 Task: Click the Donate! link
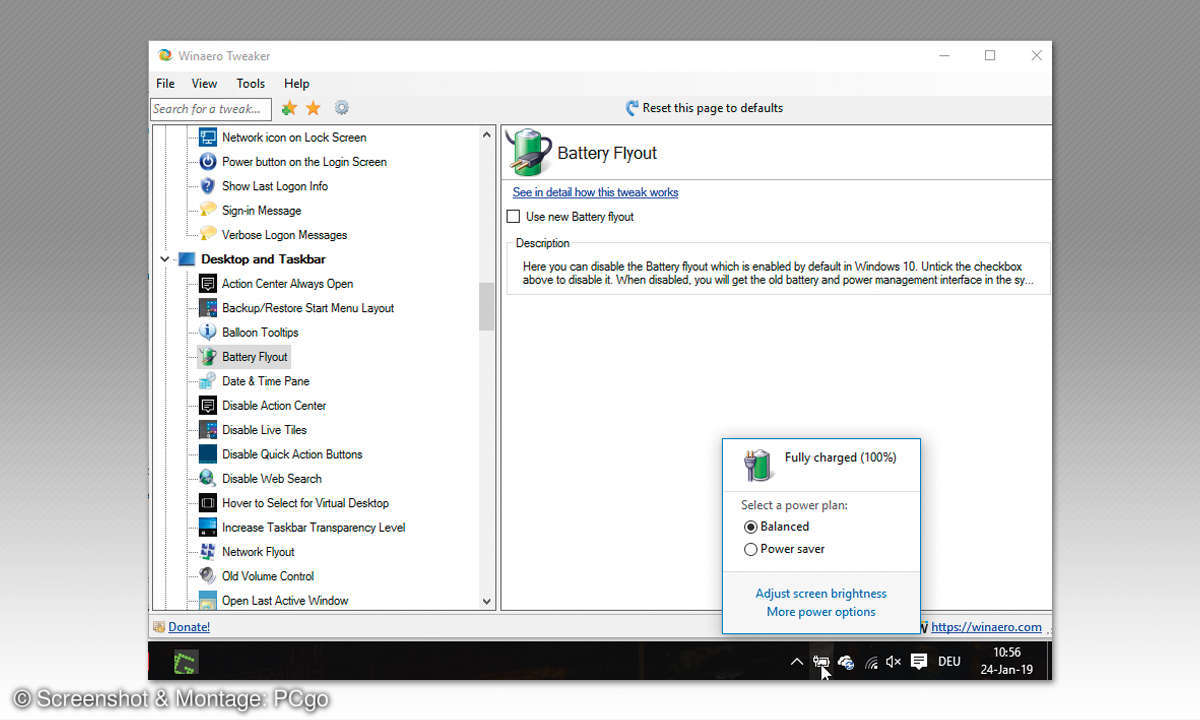coord(189,627)
